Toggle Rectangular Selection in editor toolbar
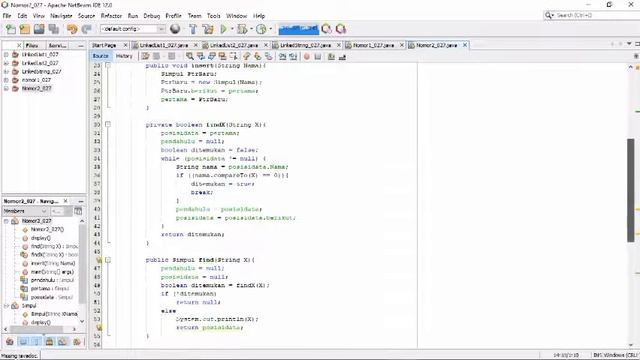640x360 pixels. click(233, 56)
